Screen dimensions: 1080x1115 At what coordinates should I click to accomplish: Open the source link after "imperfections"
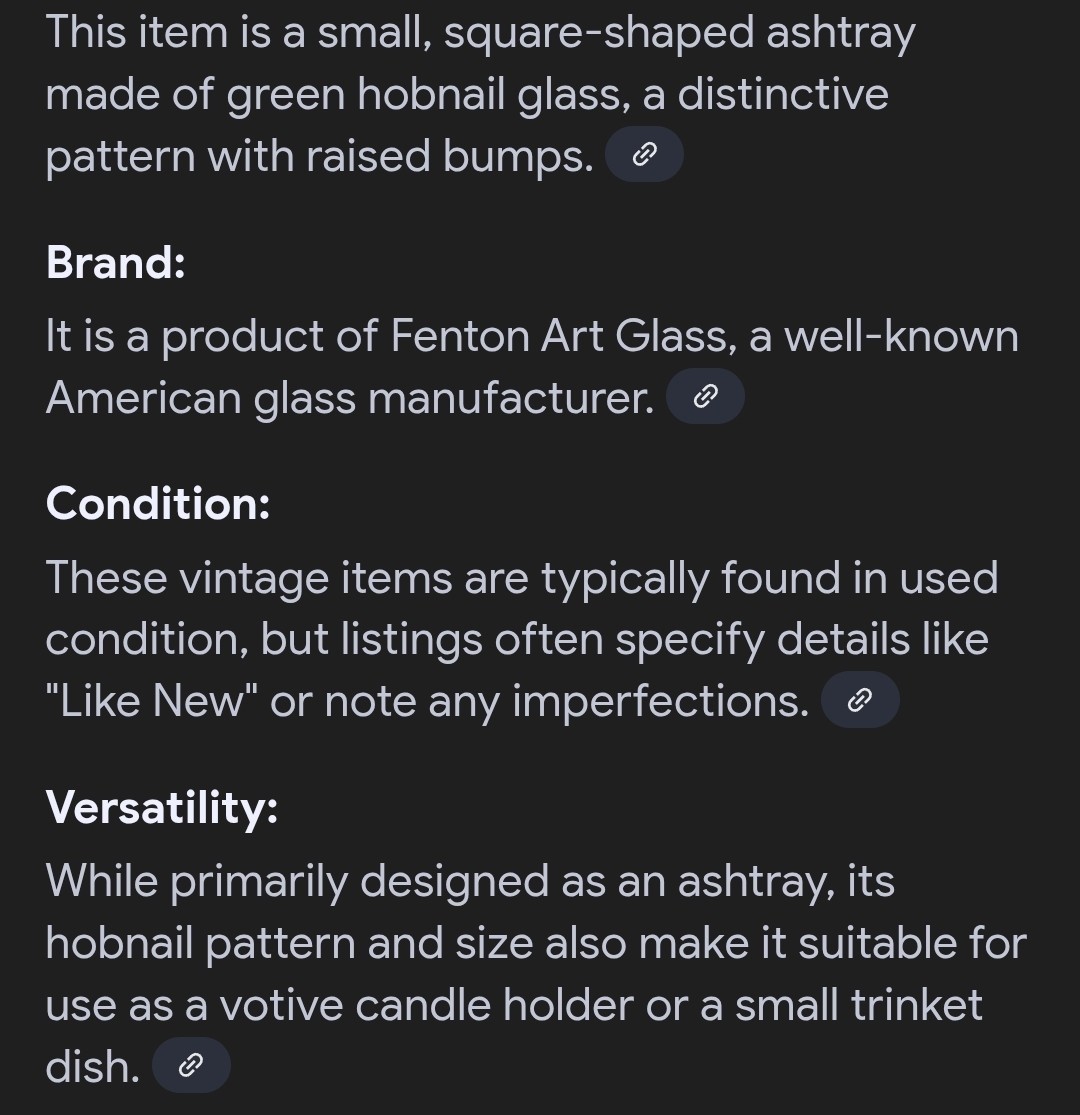click(860, 700)
